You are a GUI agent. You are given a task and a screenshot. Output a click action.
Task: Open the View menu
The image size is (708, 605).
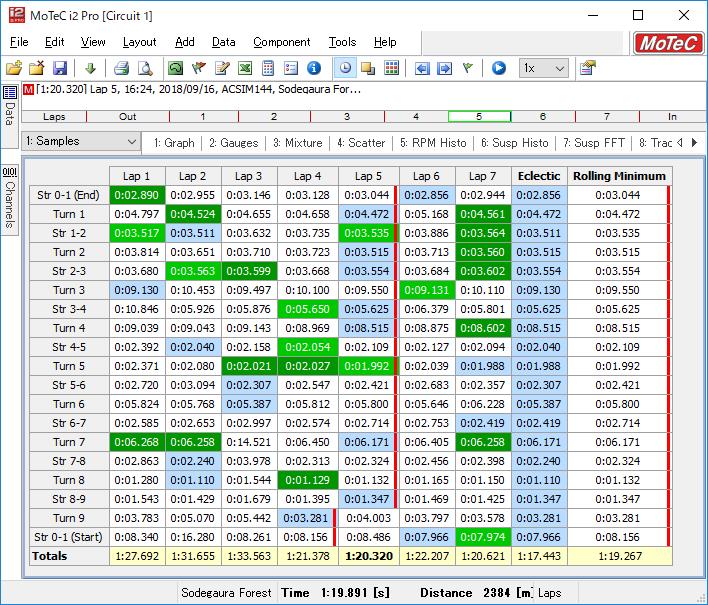coord(93,42)
